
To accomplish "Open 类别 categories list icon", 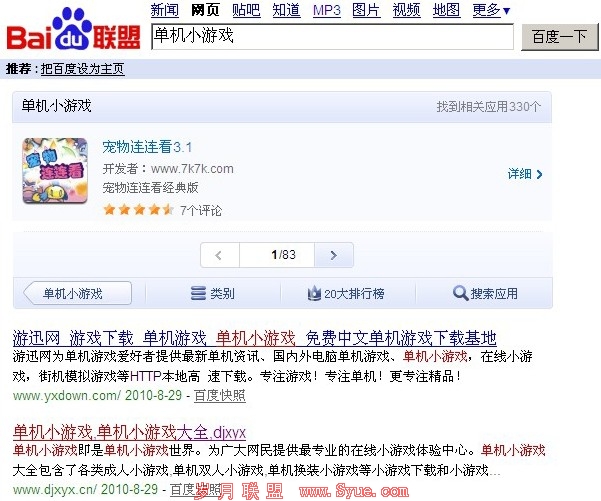I will (198, 294).
